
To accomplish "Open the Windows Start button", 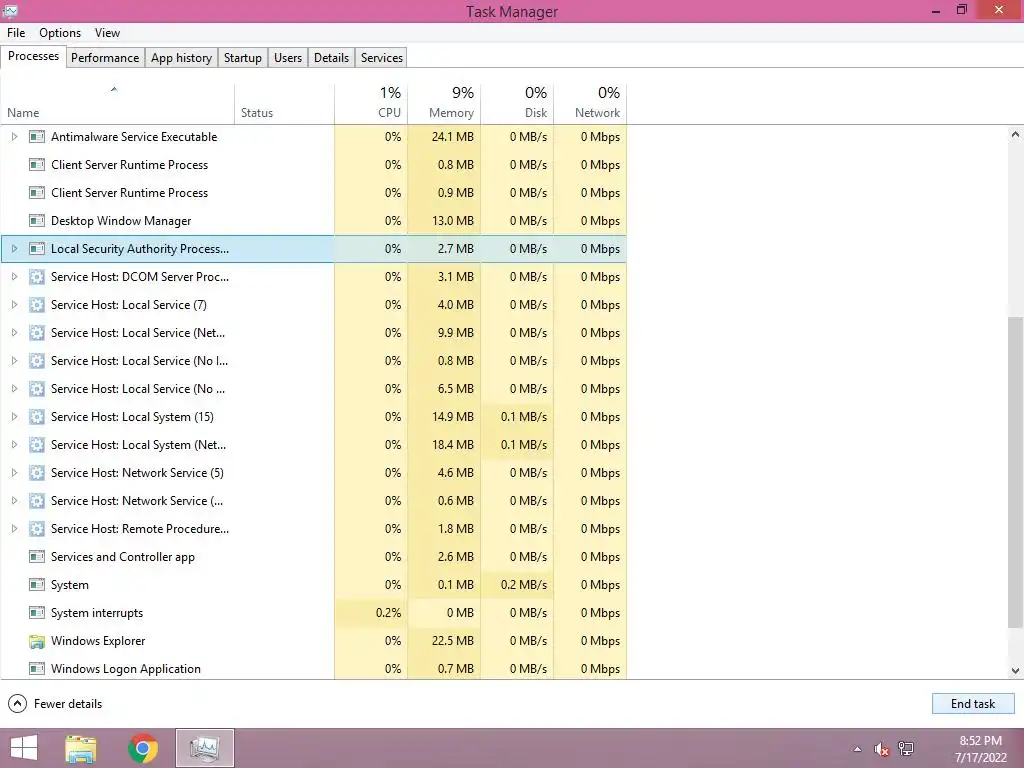I will click(24, 748).
